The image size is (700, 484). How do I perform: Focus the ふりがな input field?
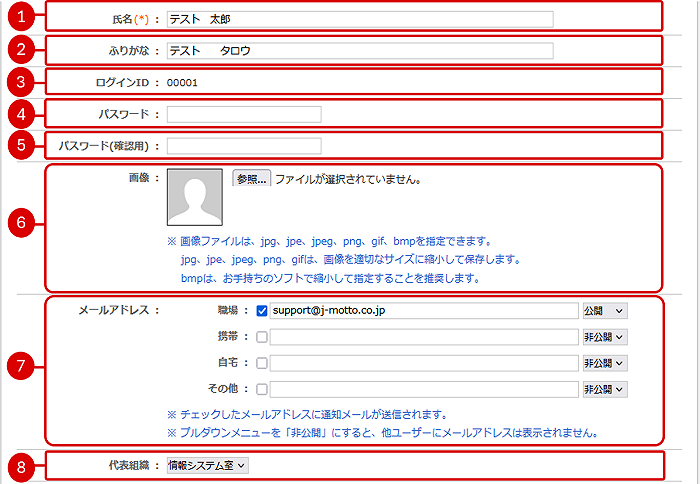(359, 51)
